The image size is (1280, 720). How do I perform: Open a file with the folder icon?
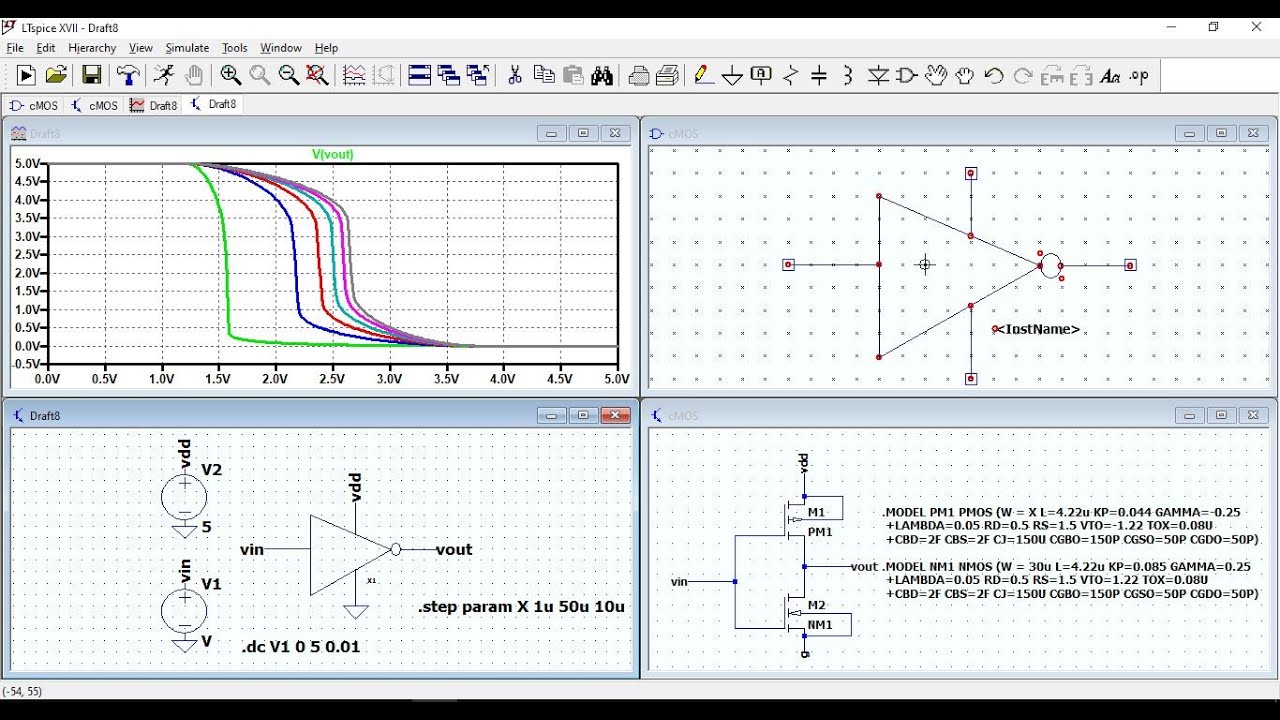[57, 75]
